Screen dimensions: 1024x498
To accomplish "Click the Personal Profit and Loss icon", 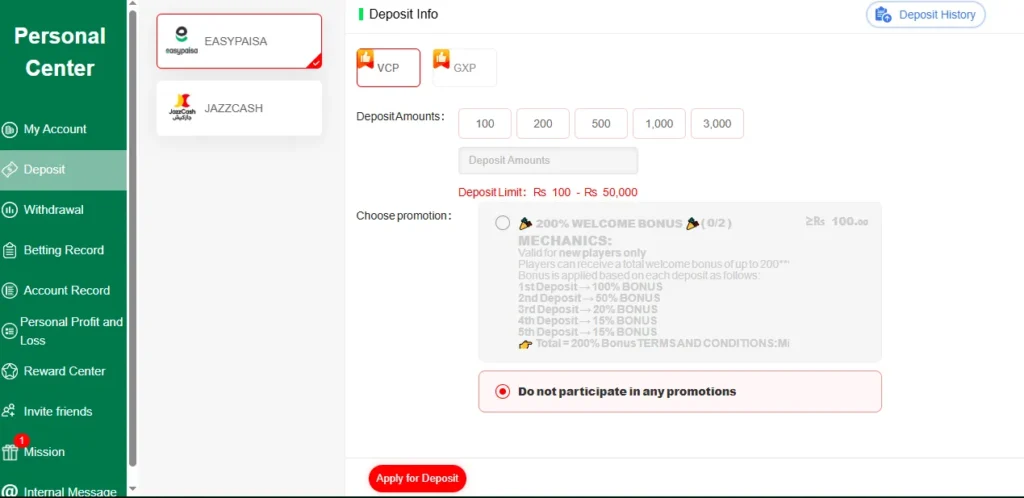I will [x=9, y=331].
